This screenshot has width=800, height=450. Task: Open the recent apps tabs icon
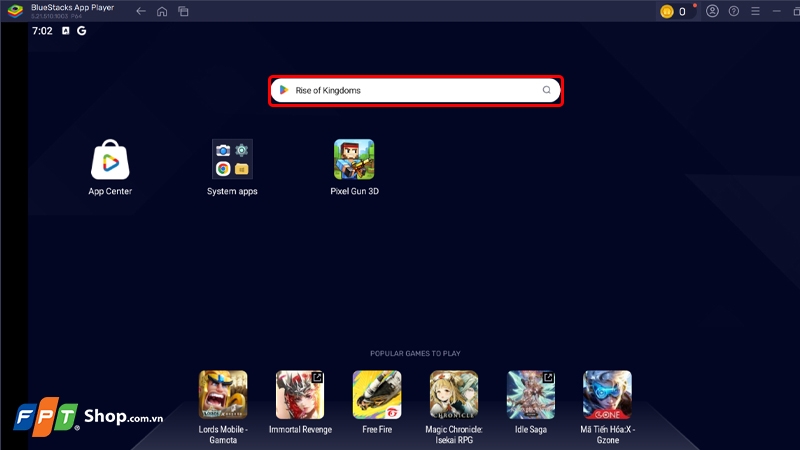coord(183,11)
